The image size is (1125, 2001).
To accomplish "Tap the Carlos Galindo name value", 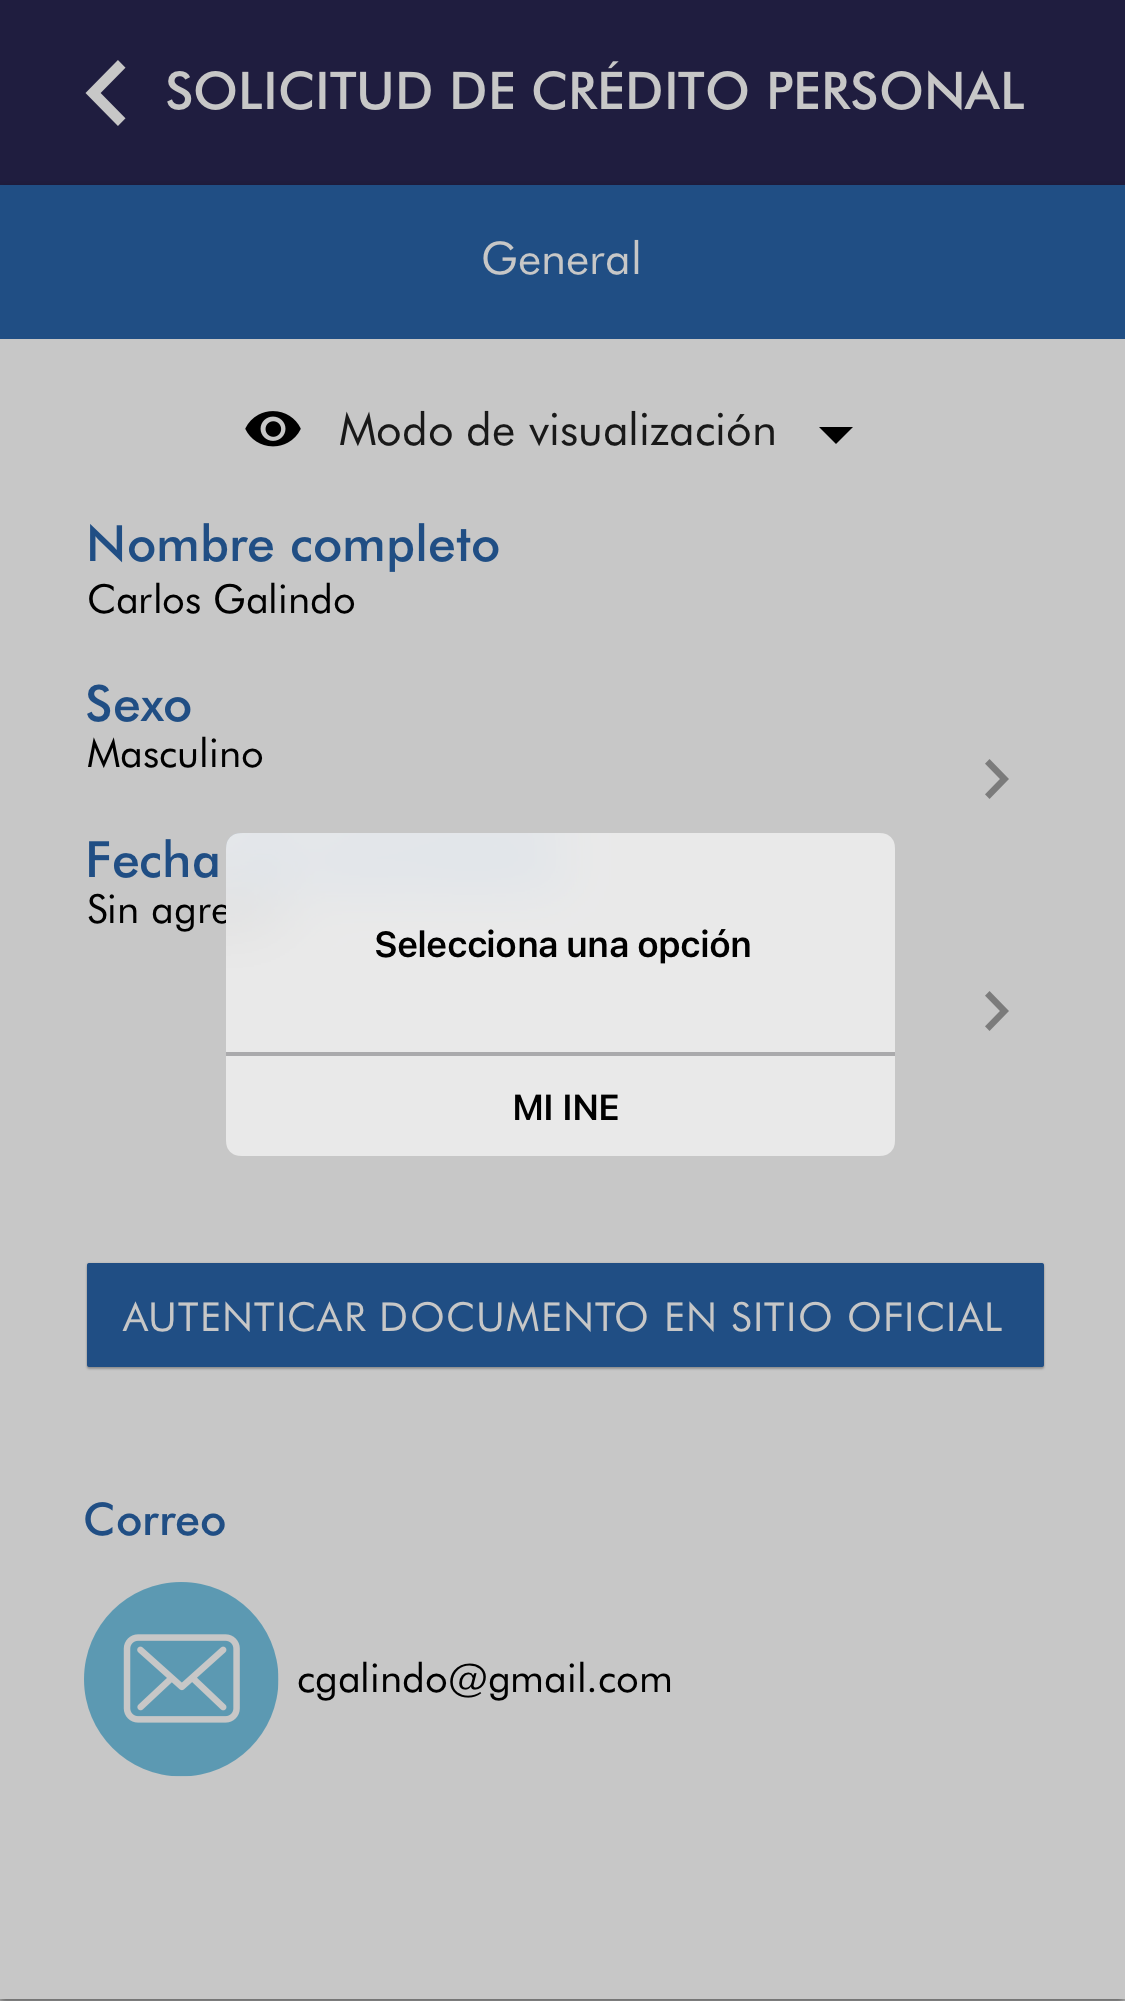I will [221, 600].
